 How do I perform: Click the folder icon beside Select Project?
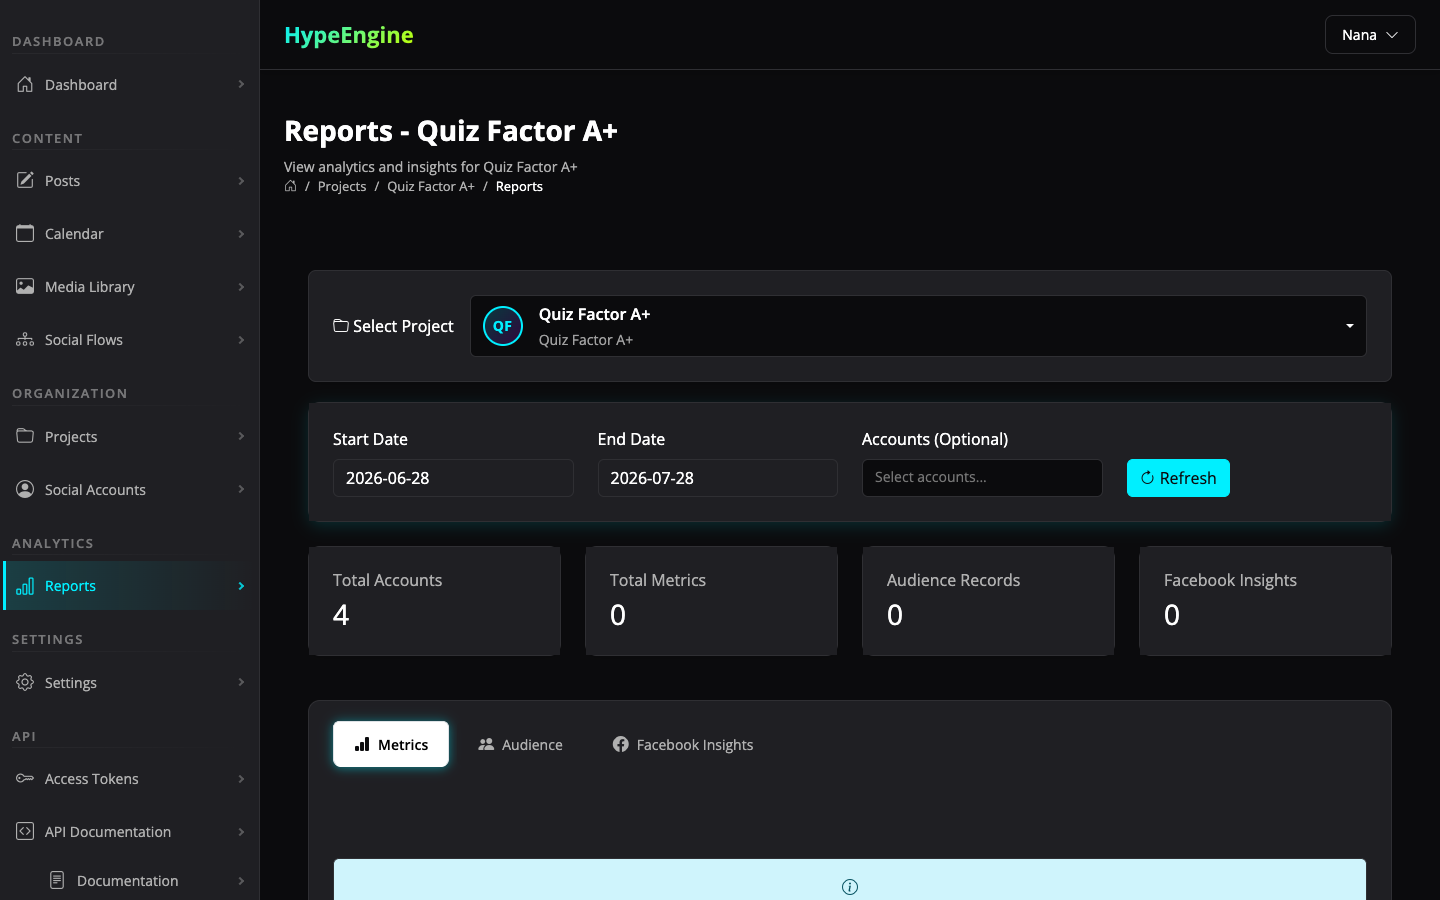point(341,326)
